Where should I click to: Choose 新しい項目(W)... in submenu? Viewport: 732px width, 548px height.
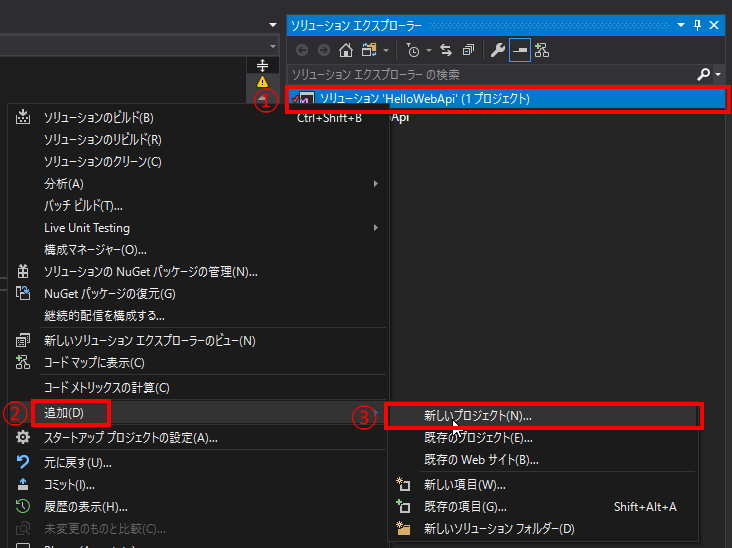543,485
